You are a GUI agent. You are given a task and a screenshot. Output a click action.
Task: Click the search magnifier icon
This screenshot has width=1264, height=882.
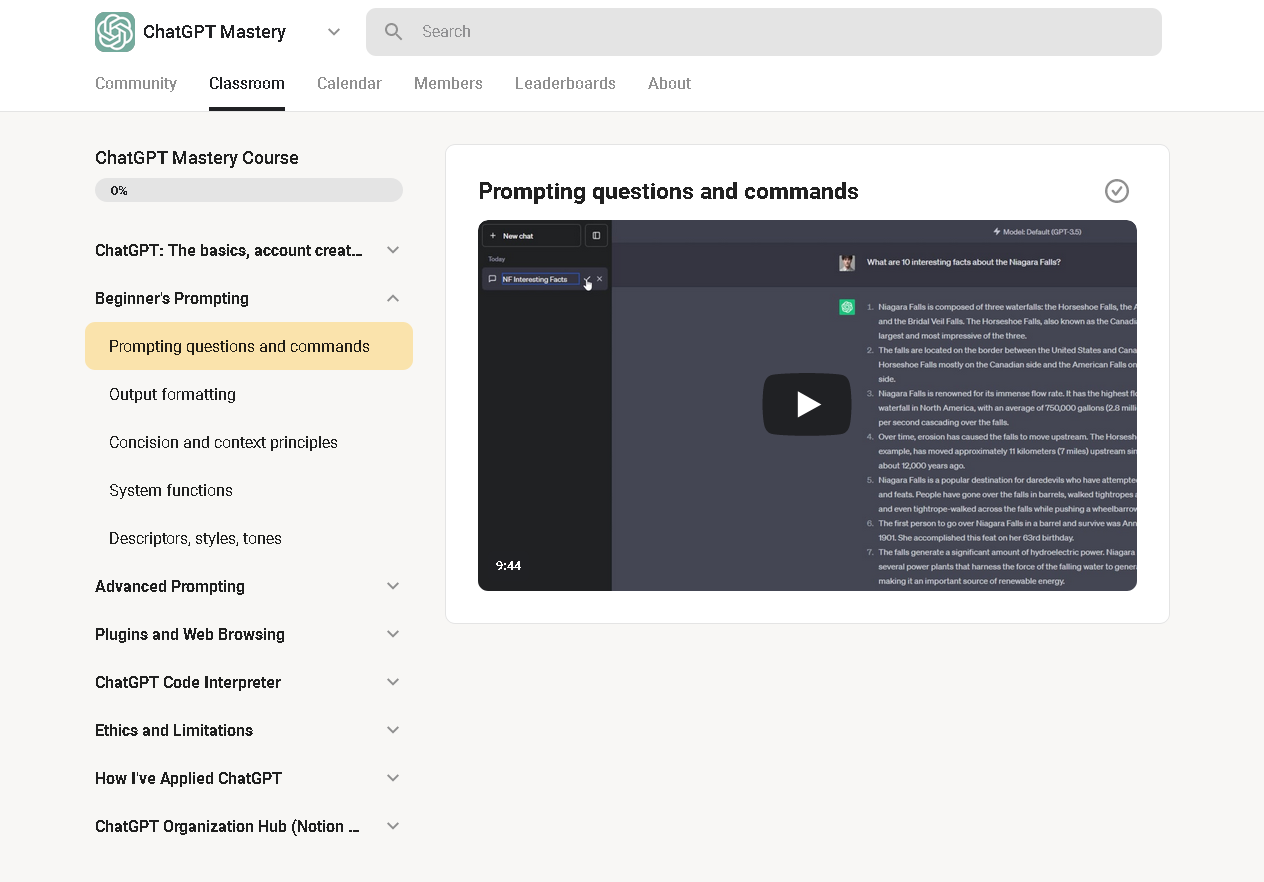pyautogui.click(x=394, y=32)
